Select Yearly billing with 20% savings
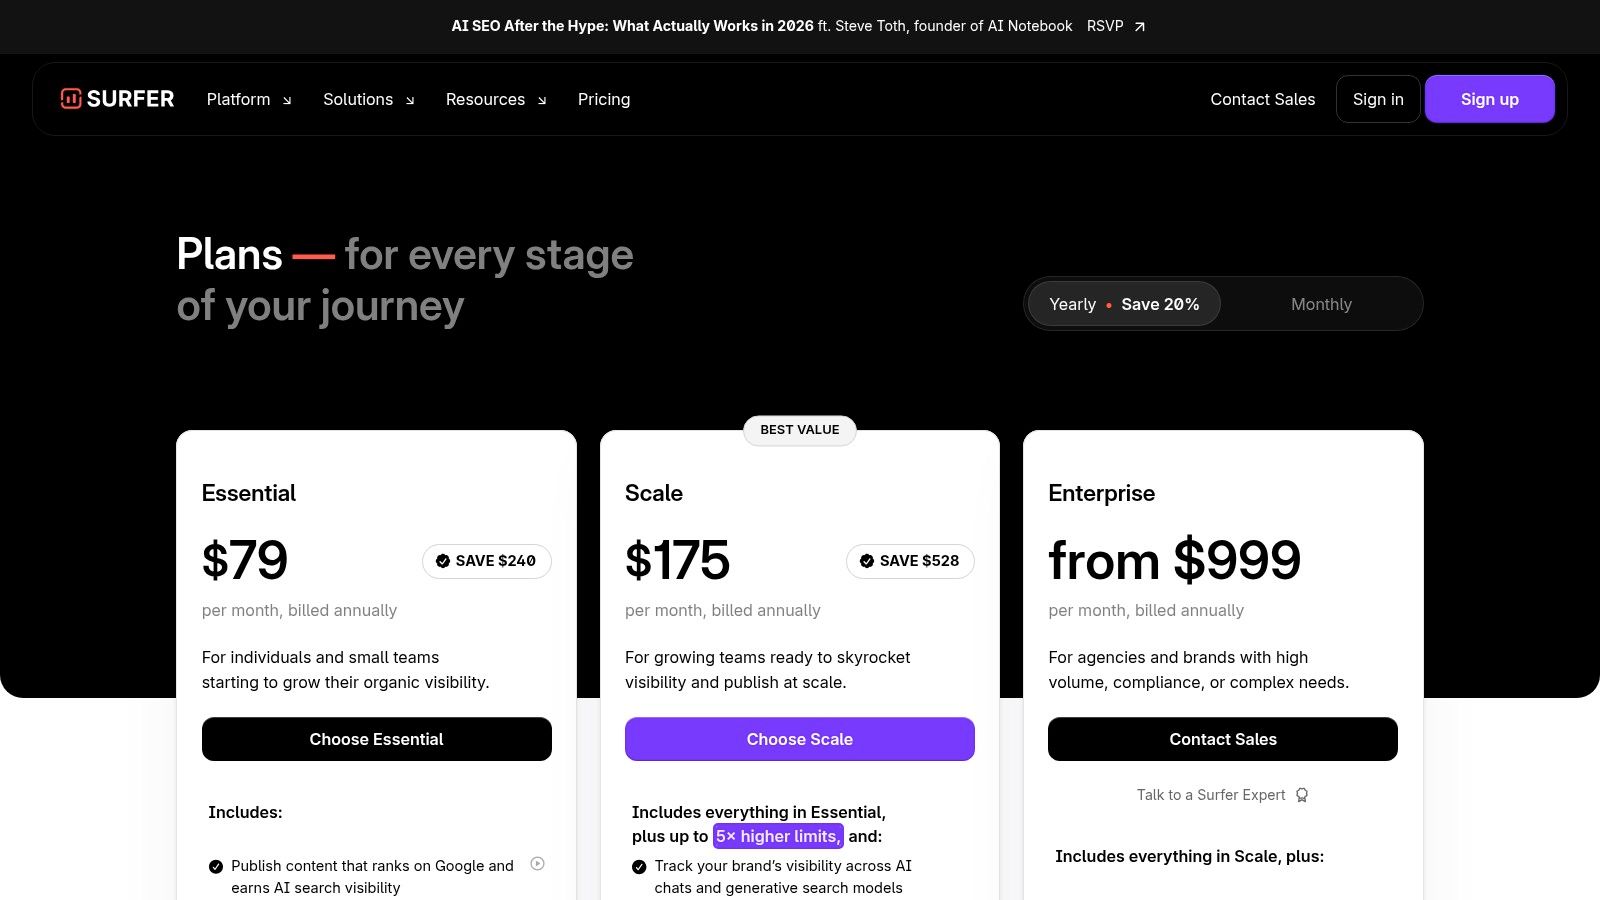Image resolution: width=1600 pixels, height=900 pixels. 1122,303
